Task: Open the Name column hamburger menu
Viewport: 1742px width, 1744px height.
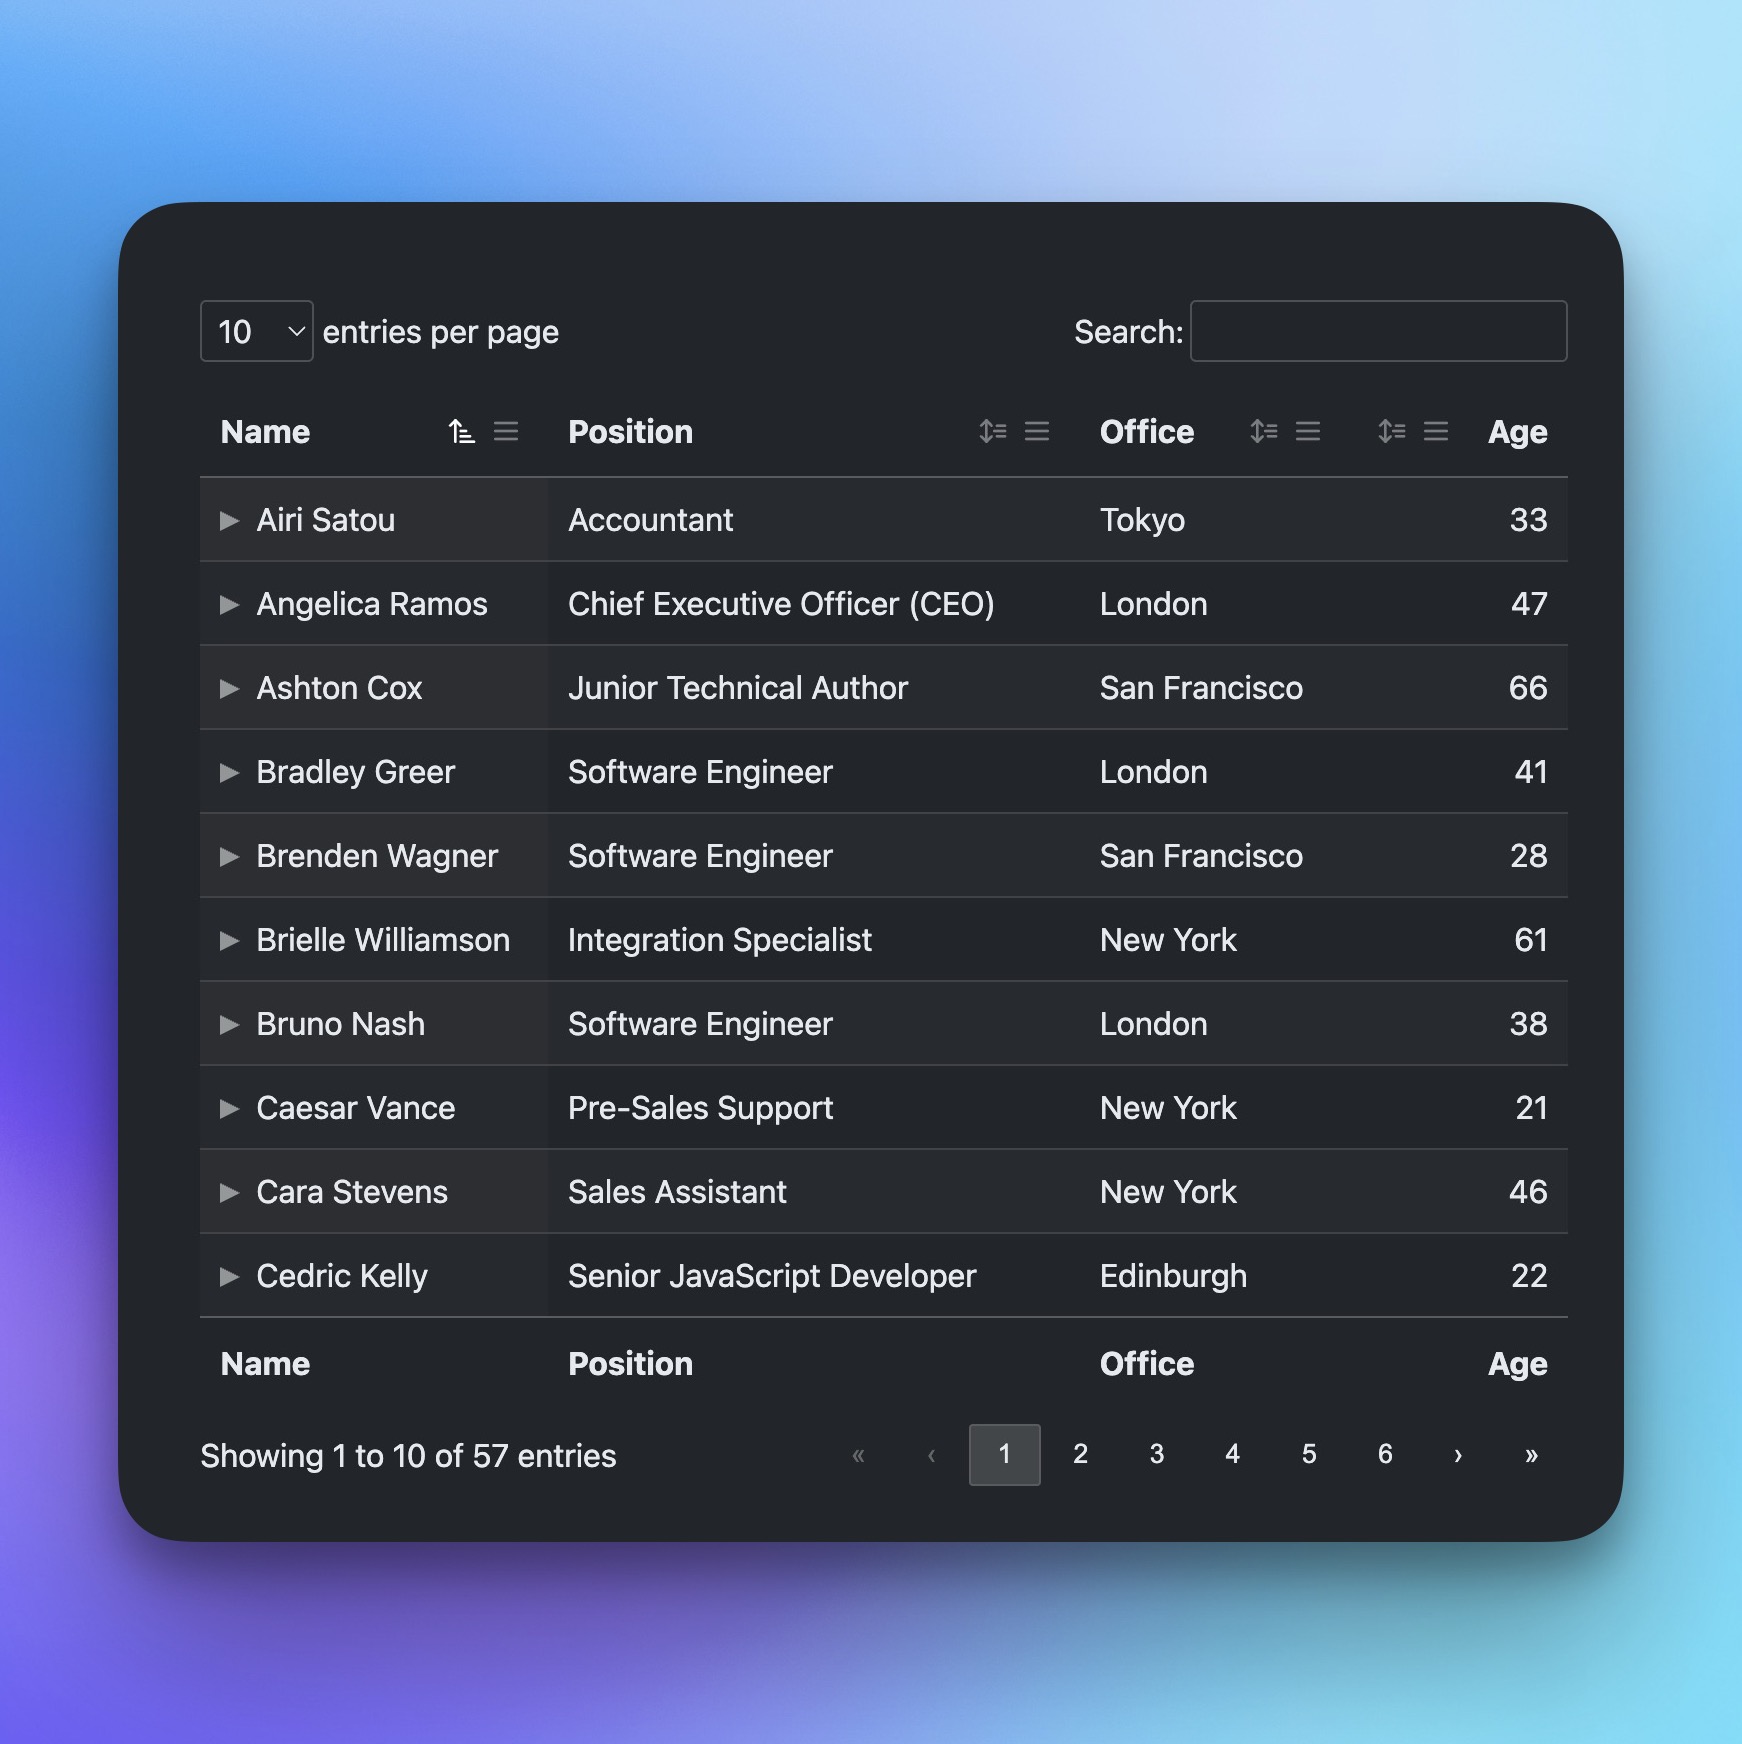Action: click(x=506, y=431)
